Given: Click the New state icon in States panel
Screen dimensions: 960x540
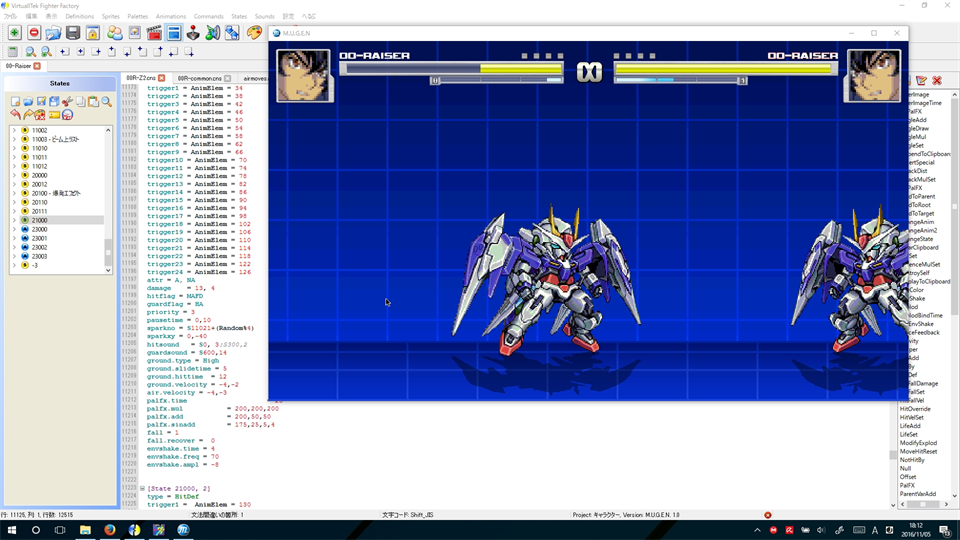Looking at the screenshot, I should tap(15, 102).
